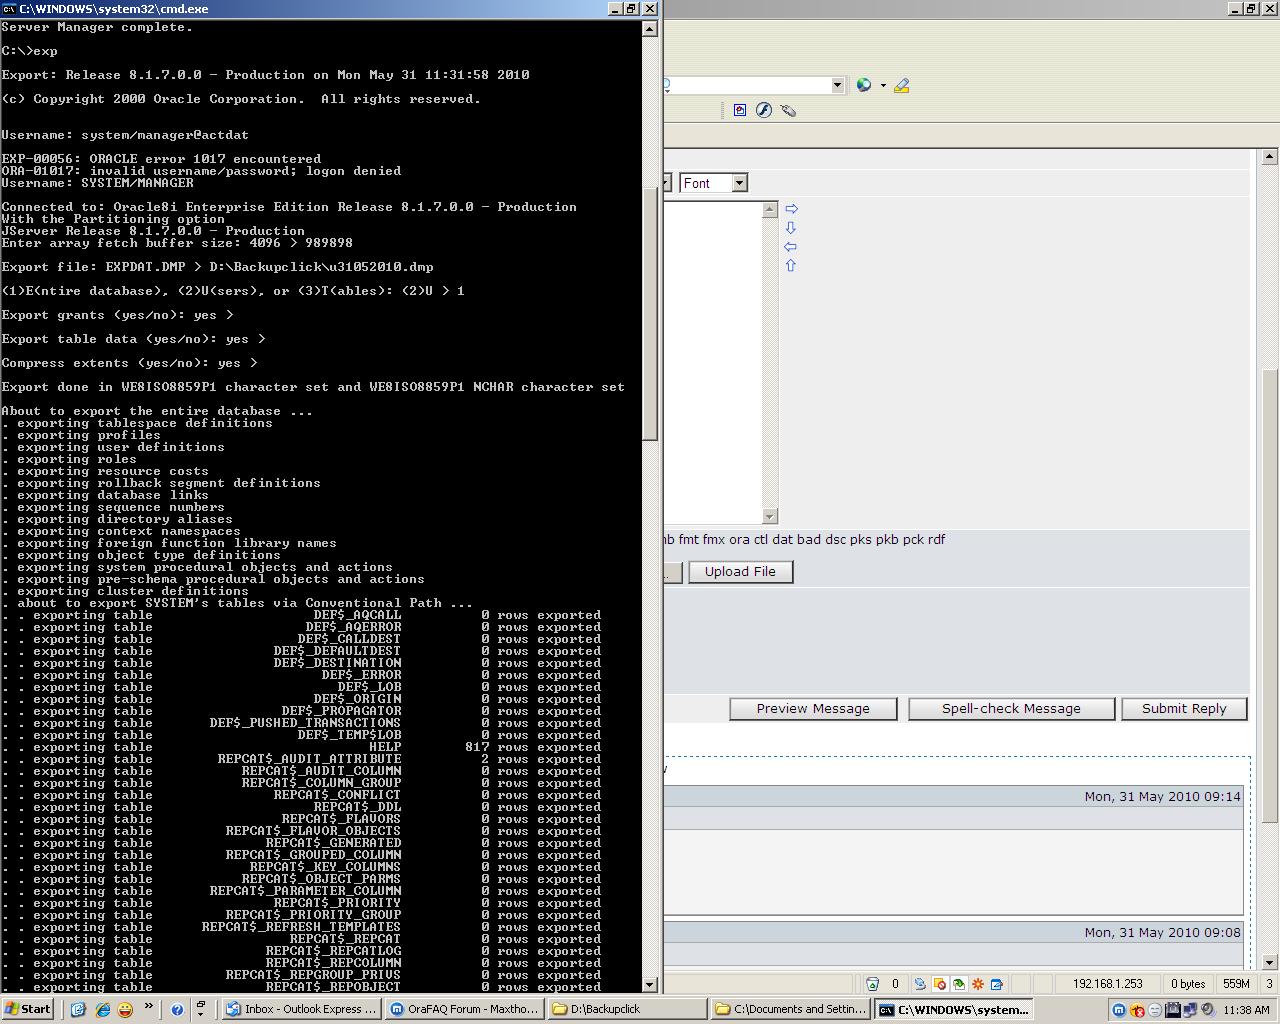
Task: Click the Preview Message button
Action: point(813,709)
